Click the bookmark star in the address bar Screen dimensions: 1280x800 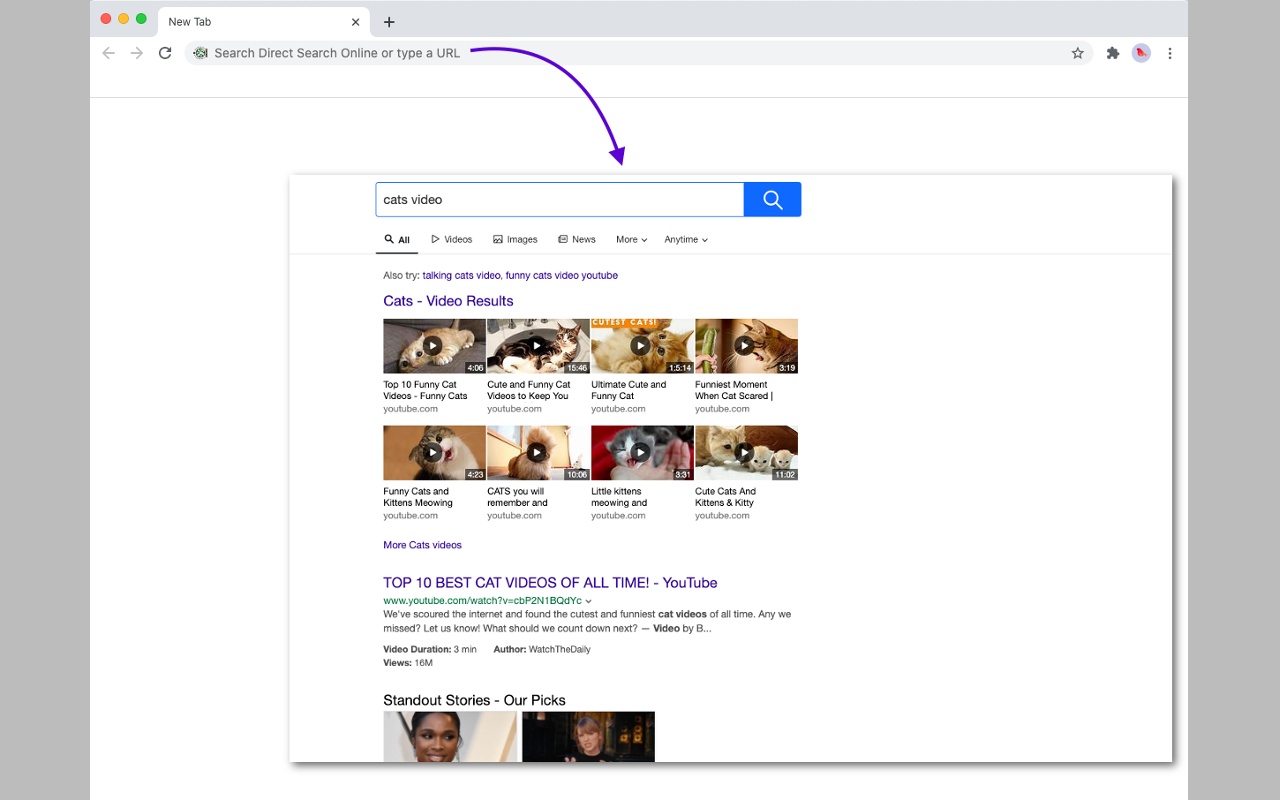click(1077, 53)
